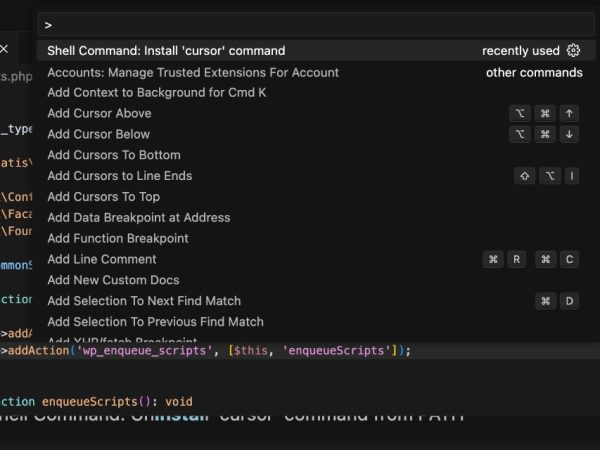Run the Add Line Comment command
Image resolution: width=600 pixels, height=450 pixels.
pos(316,259)
